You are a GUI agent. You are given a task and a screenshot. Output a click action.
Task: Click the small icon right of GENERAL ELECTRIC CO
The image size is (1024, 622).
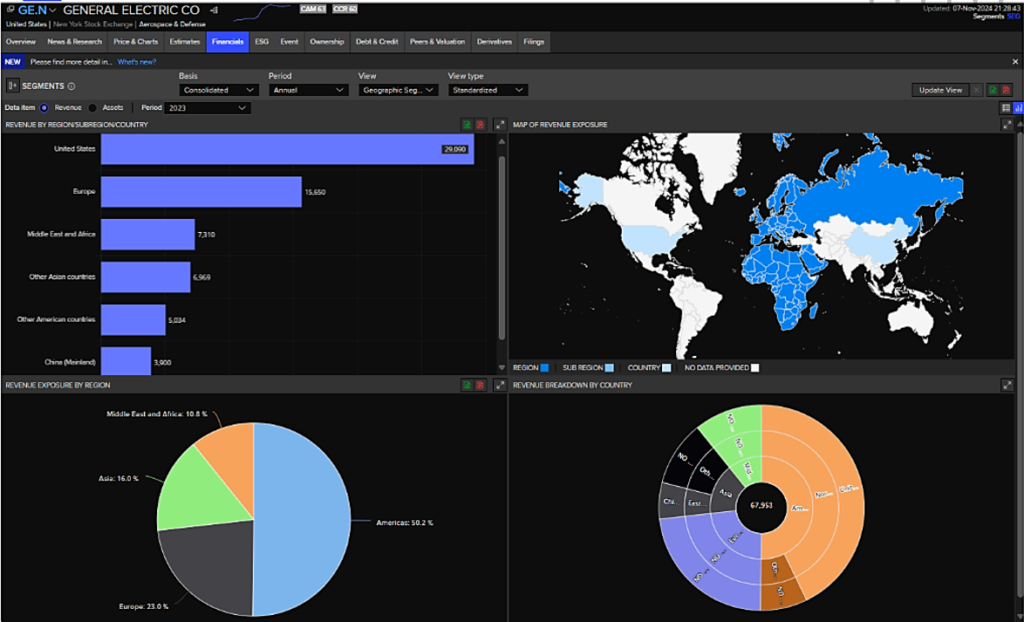click(x=215, y=10)
